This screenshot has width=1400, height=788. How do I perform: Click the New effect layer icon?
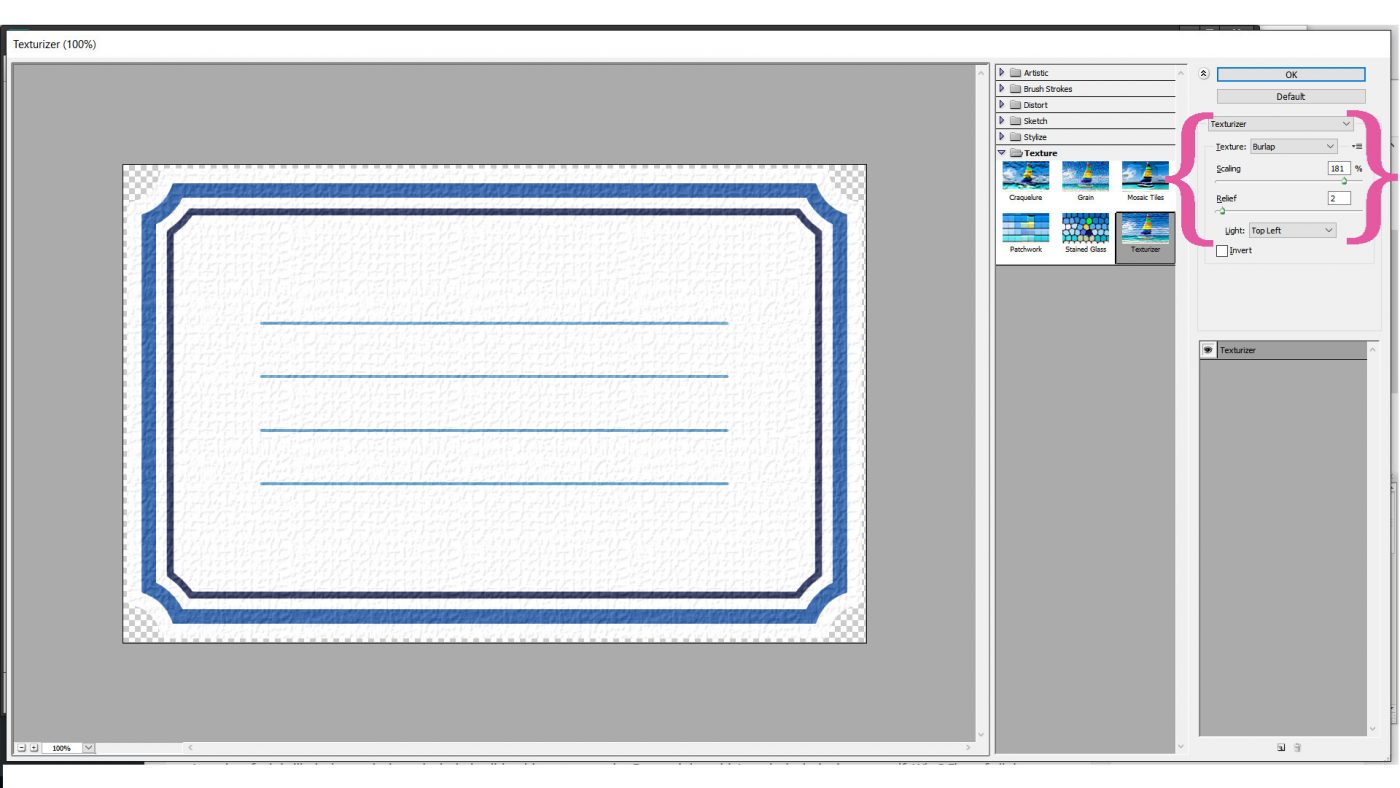1279,747
